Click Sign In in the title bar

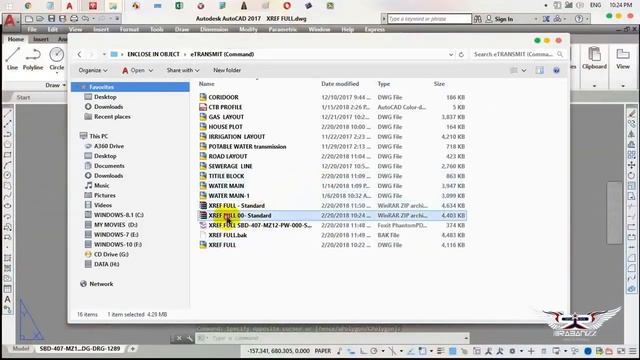click(504, 19)
